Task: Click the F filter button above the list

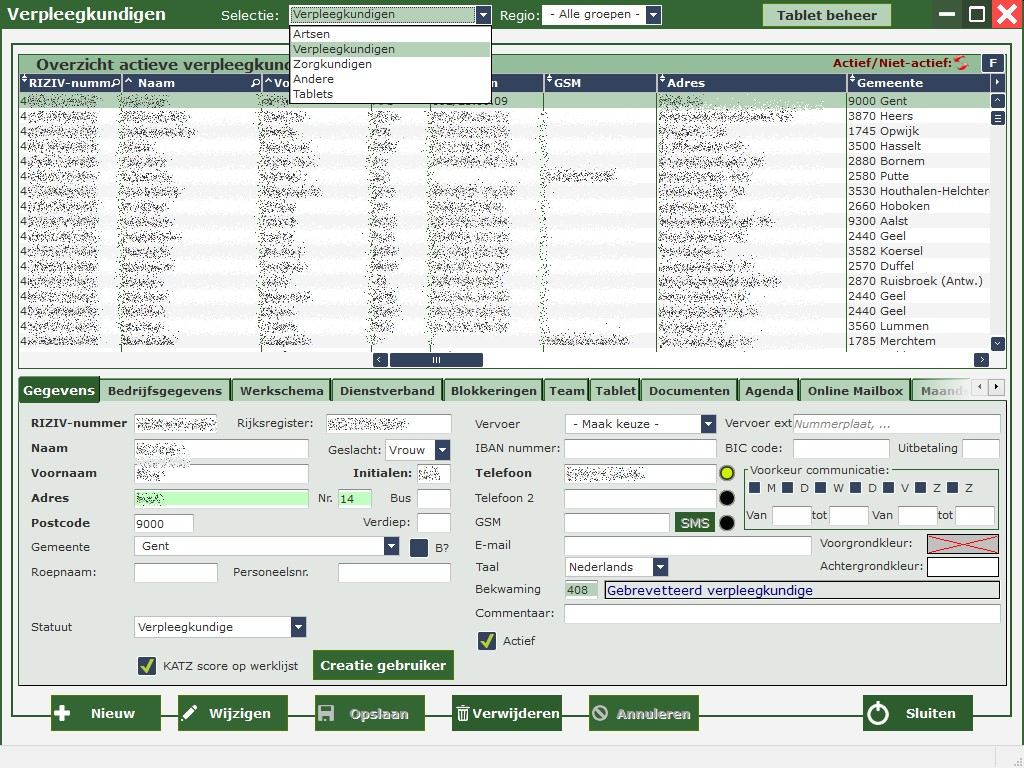Action: coord(992,63)
